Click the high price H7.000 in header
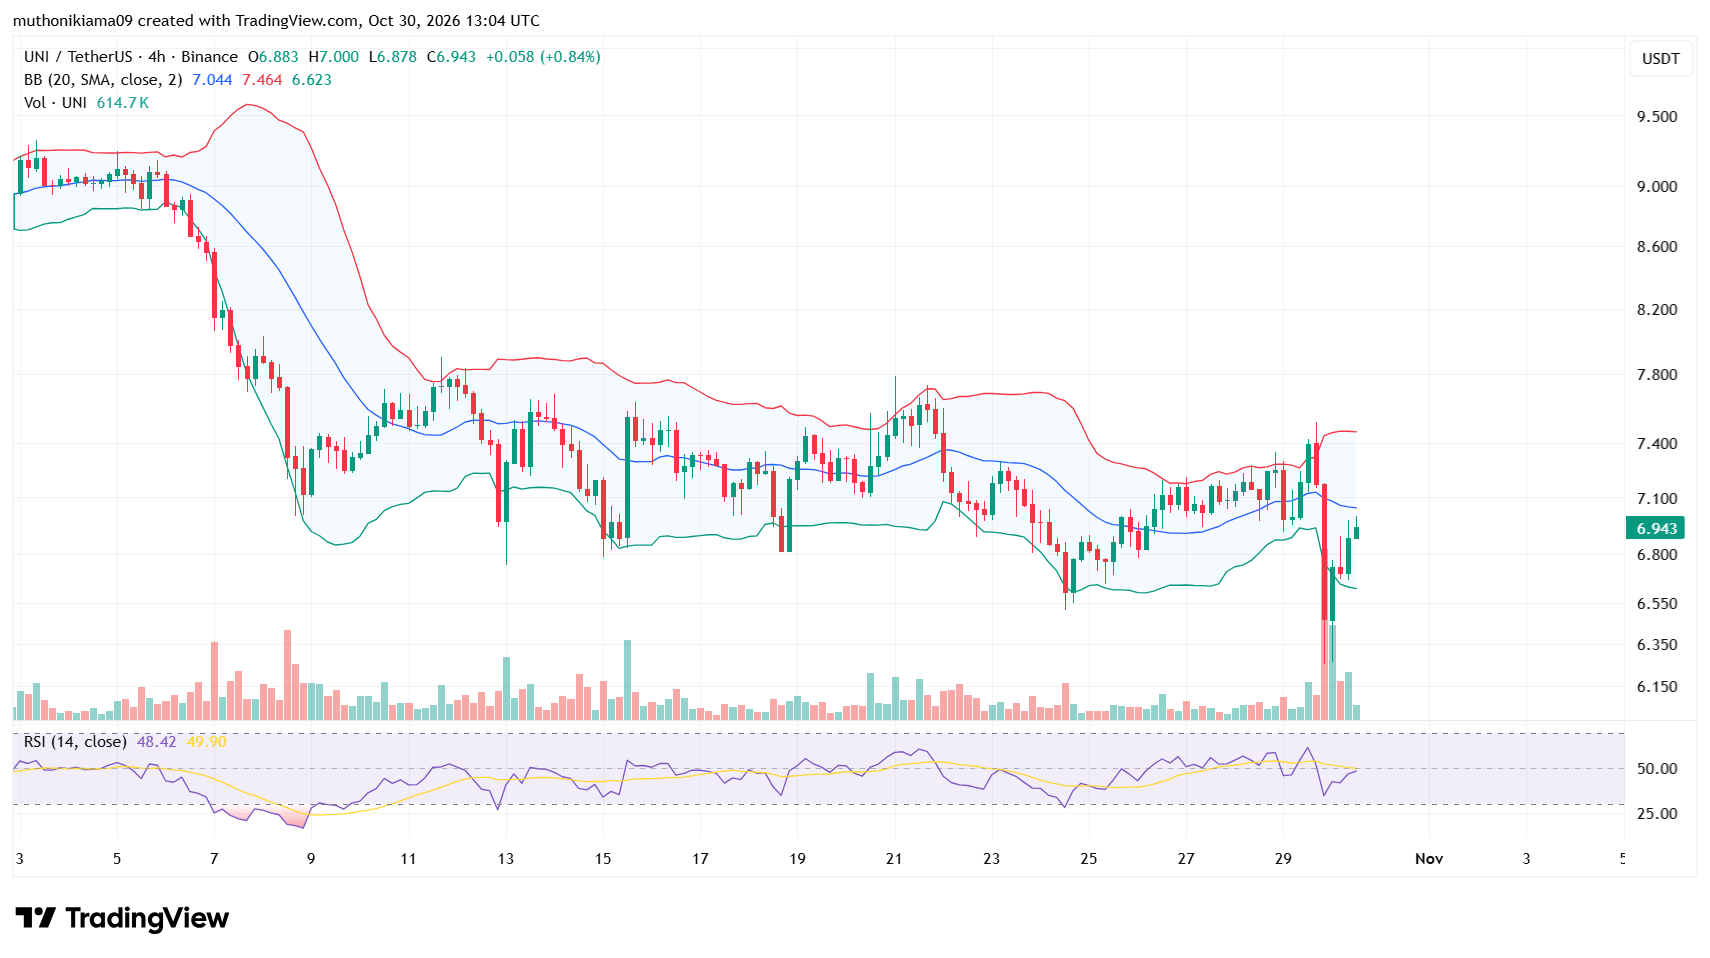Viewport: 1710px width, 958px height. click(334, 57)
